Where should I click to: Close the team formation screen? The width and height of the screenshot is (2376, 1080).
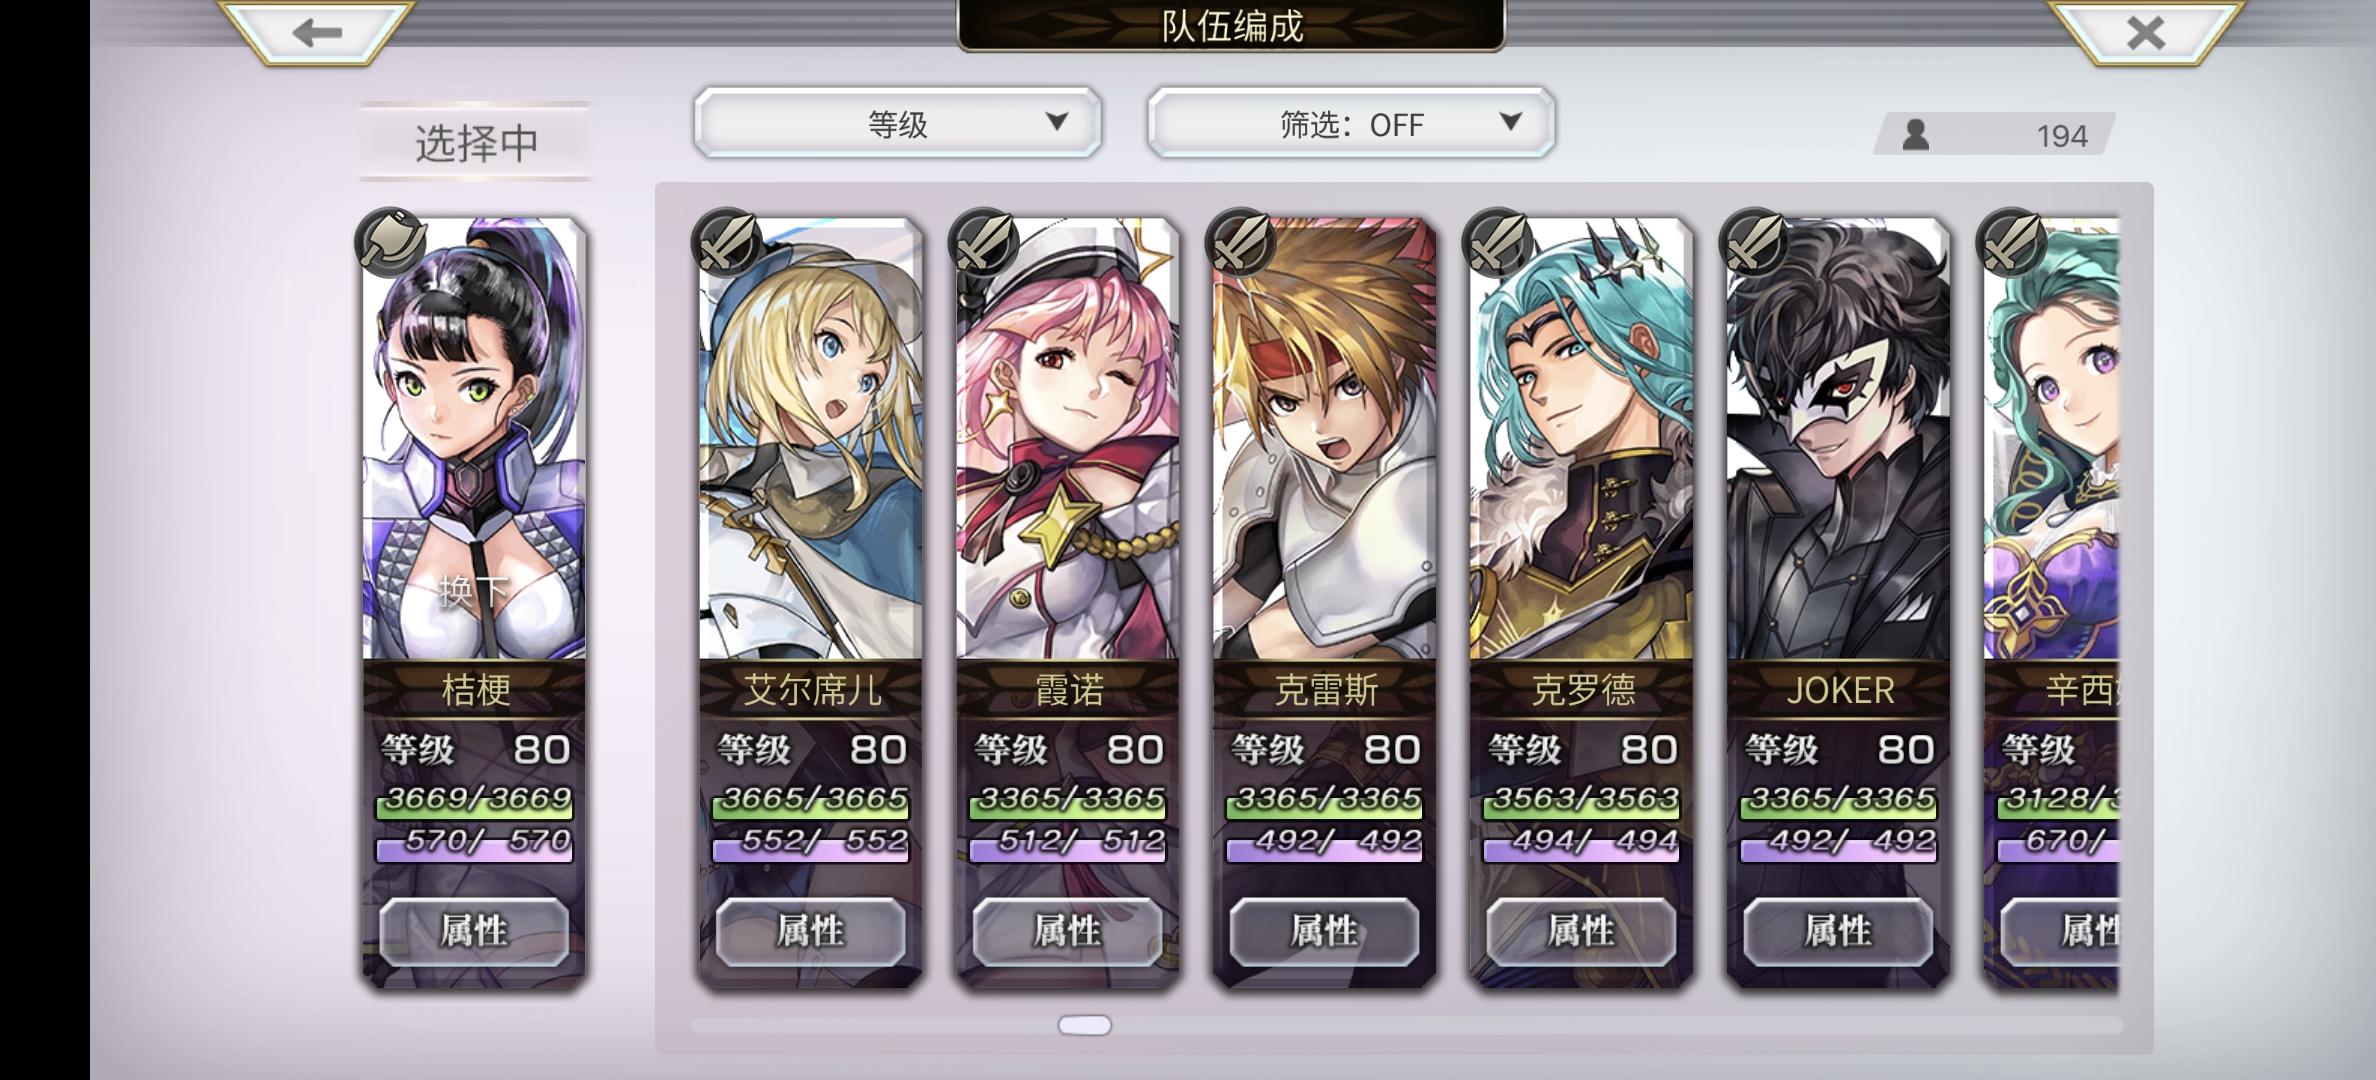pyautogui.click(x=2146, y=32)
